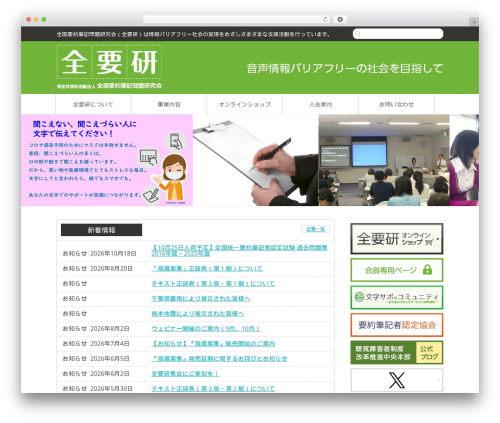Image resolution: width=500 pixels, height=423 pixels.
Task: Click the smartphone icon on pink banner
Action: coord(176,141)
